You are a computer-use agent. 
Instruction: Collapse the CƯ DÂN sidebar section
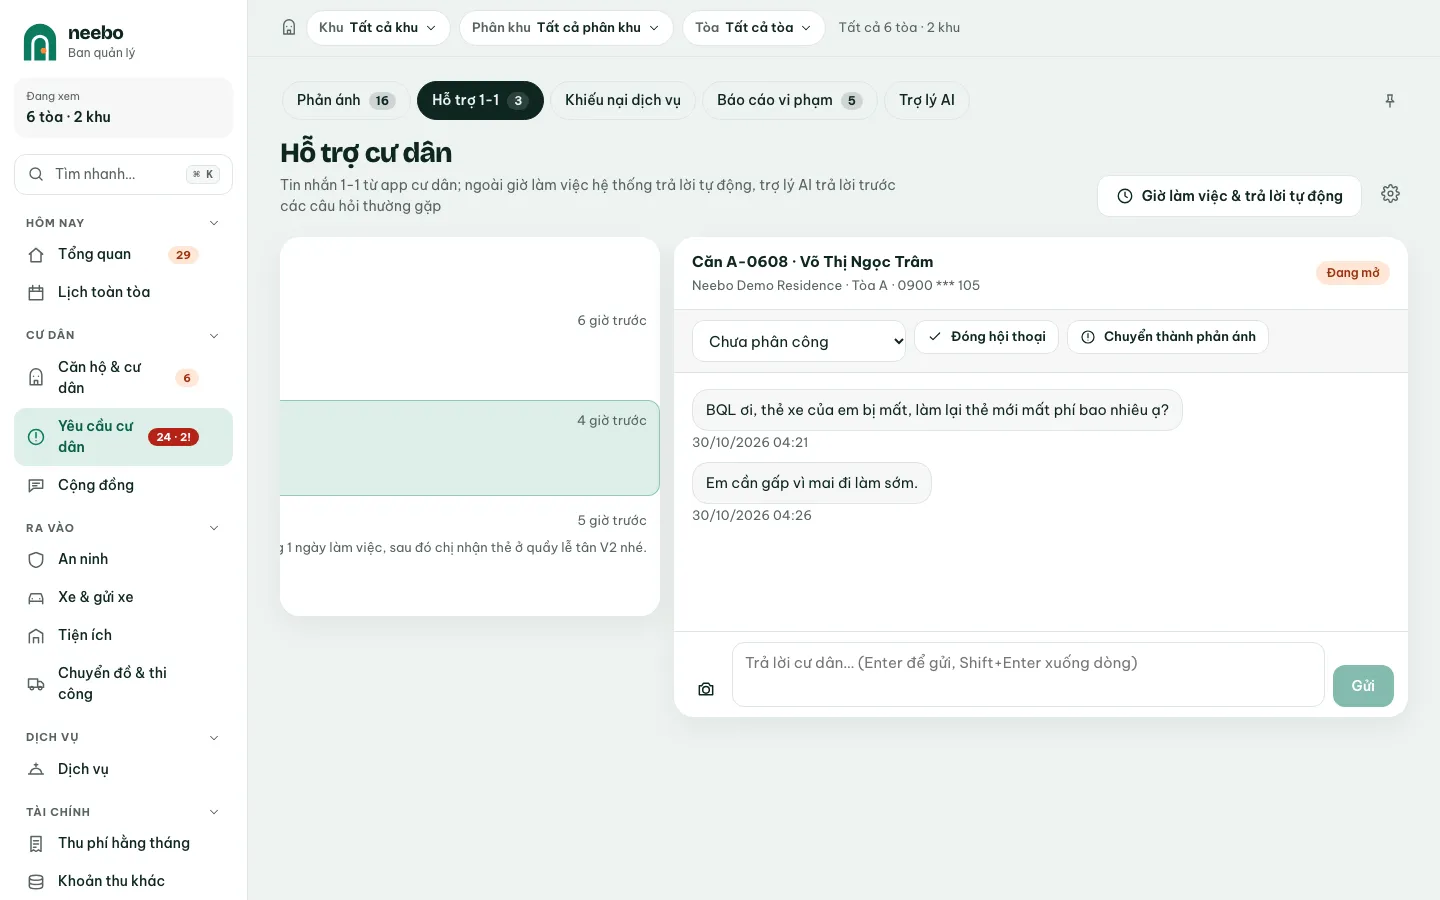click(213, 336)
